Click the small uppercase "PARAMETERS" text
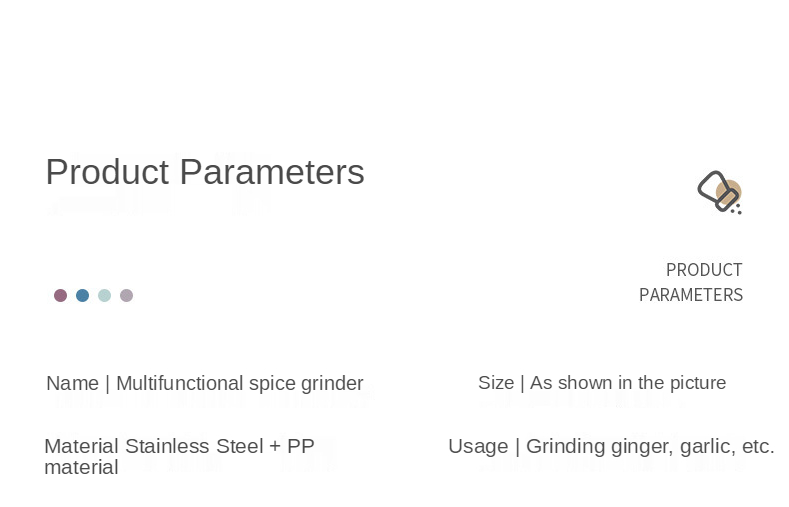This screenshot has height=507, width=789. point(690,295)
